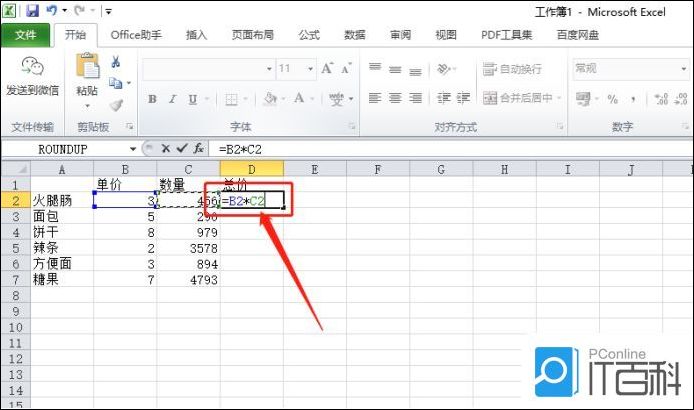Click the fx Insert Function button
This screenshot has height=410, width=694.
199,149
